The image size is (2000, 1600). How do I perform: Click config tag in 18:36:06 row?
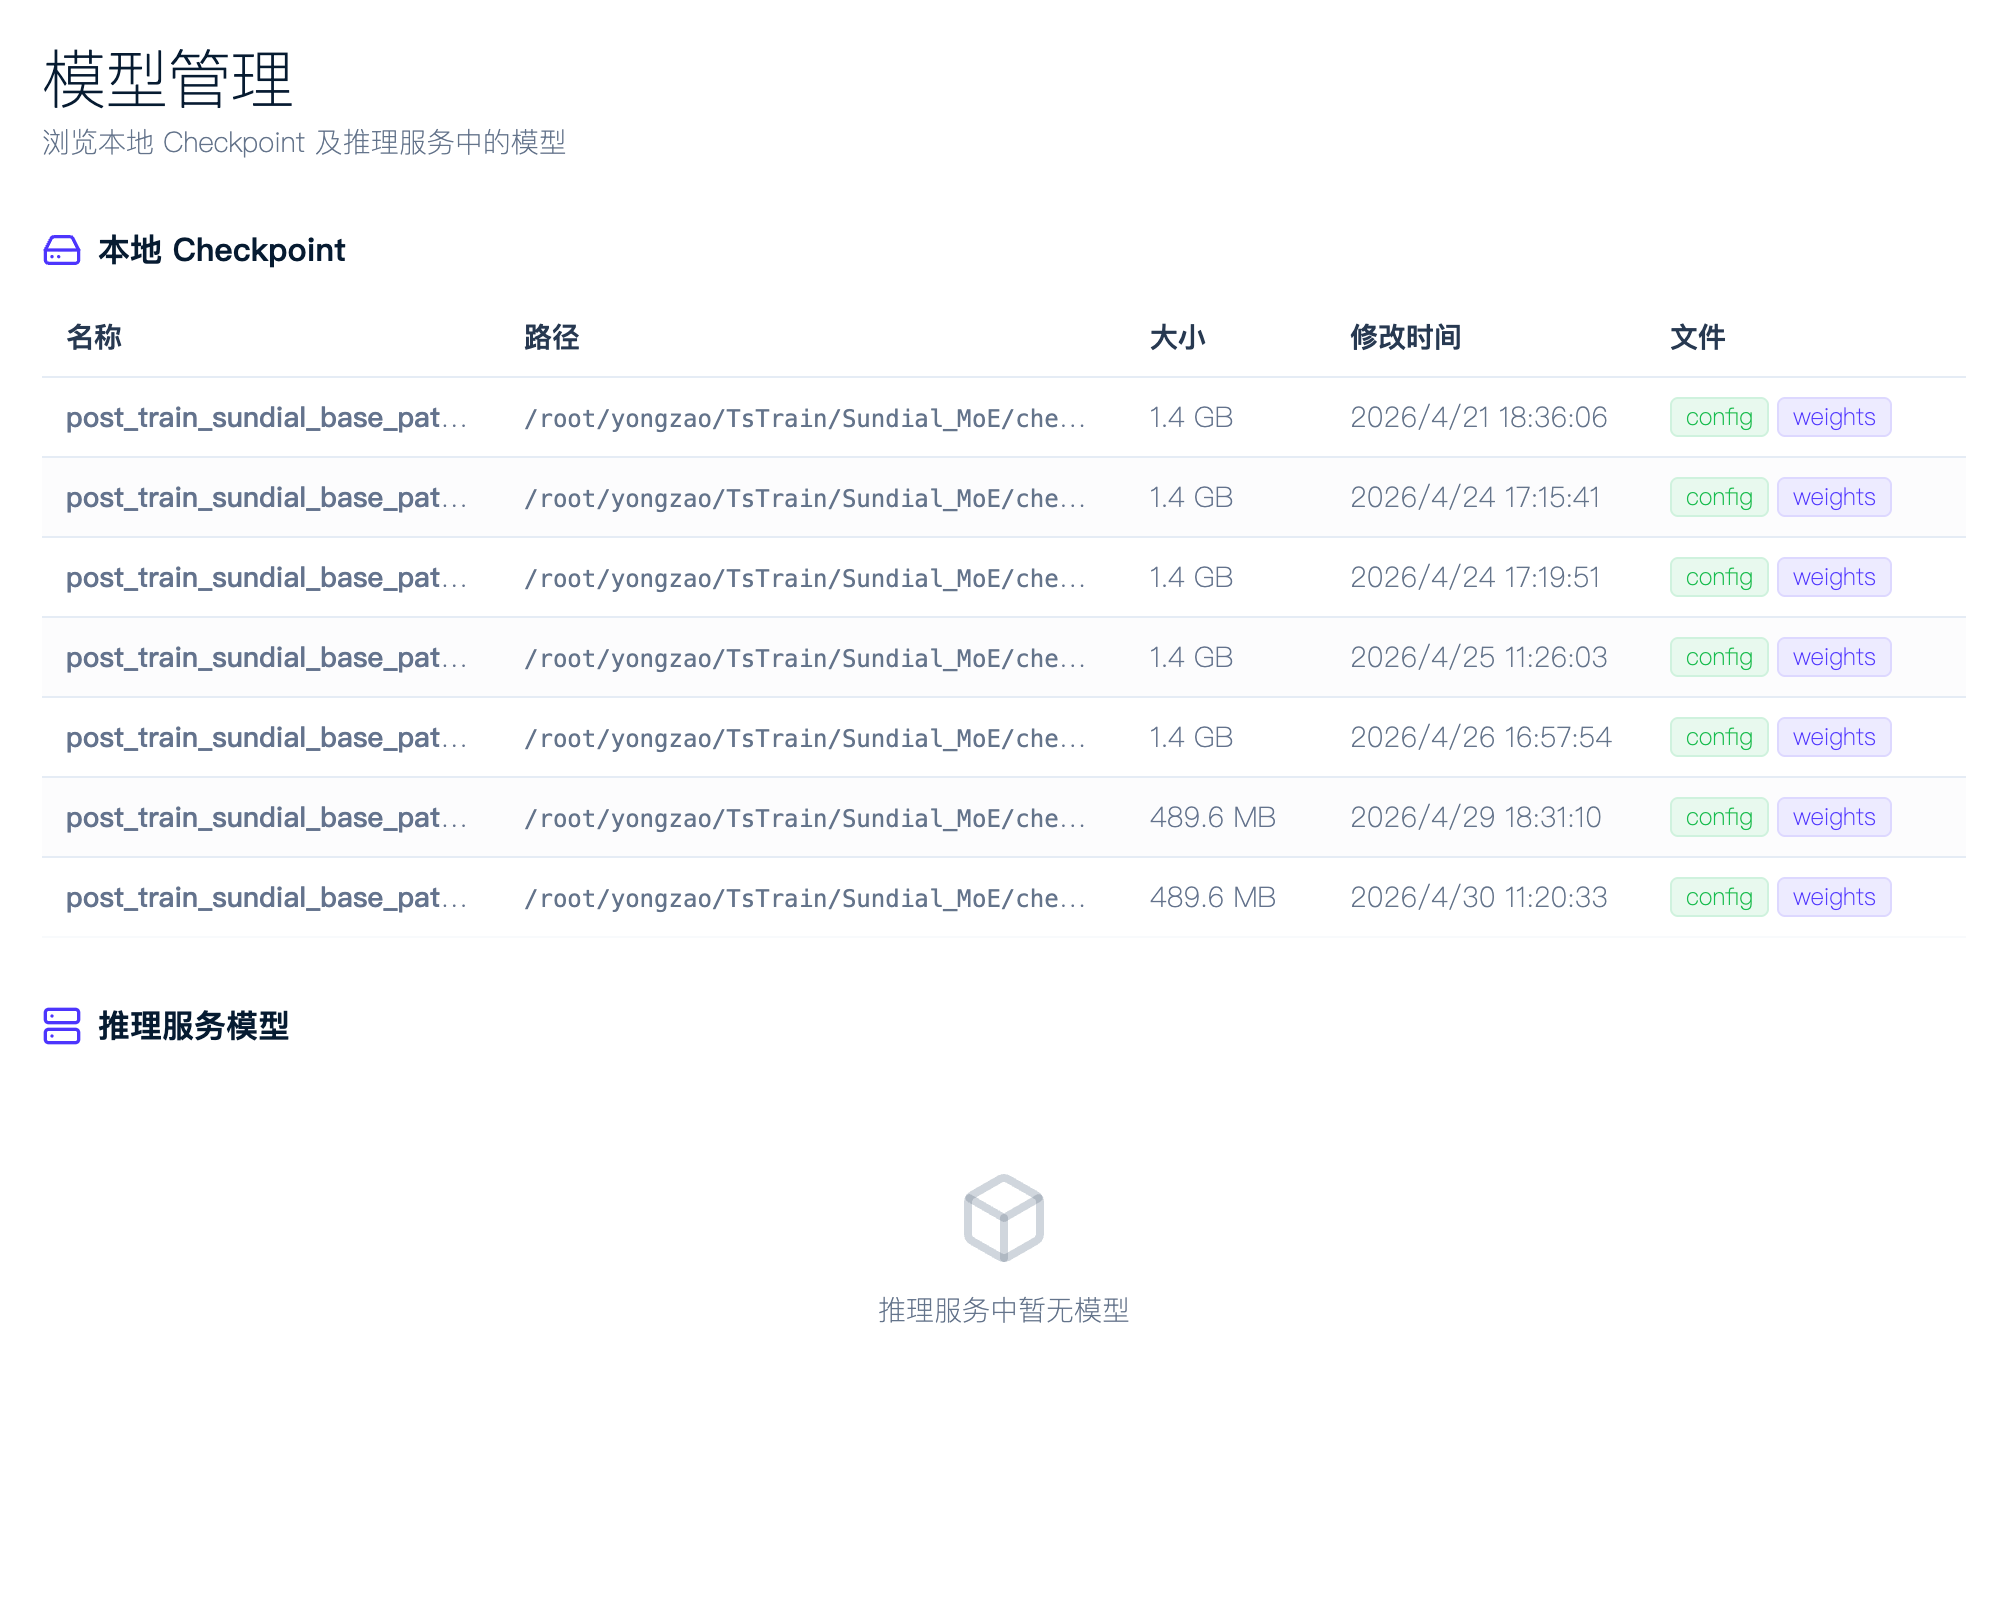pyautogui.click(x=1719, y=417)
